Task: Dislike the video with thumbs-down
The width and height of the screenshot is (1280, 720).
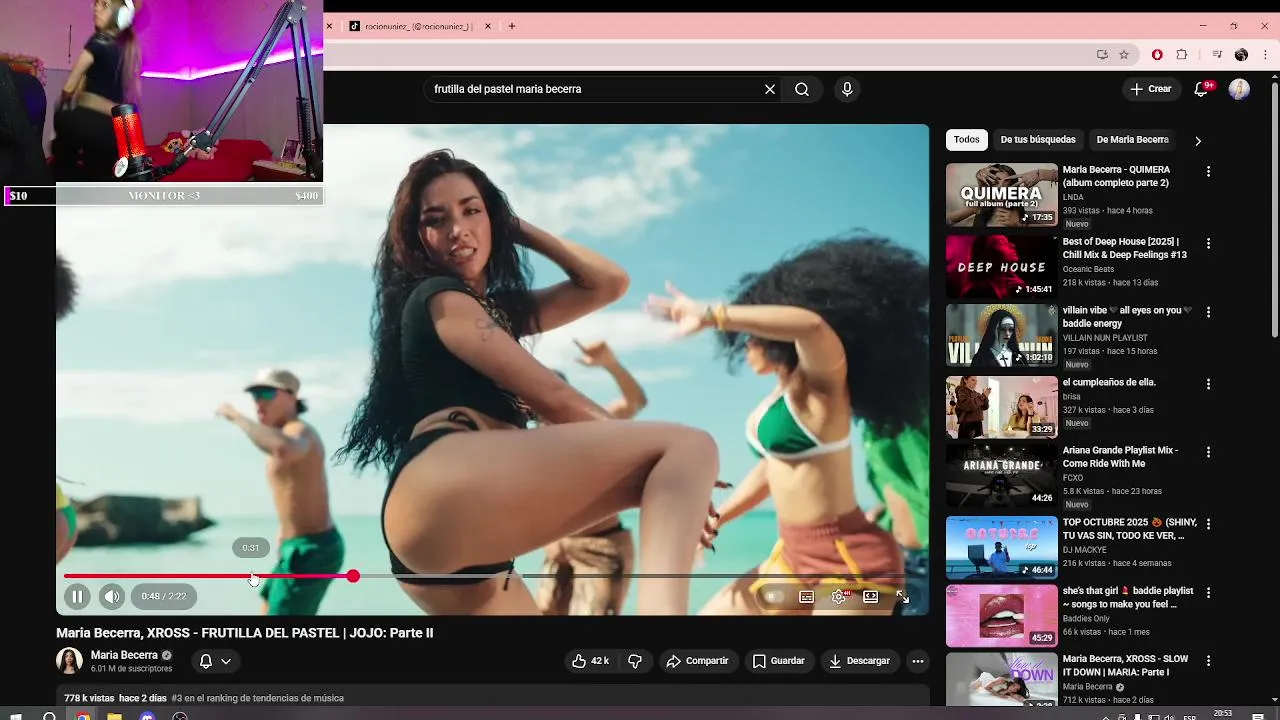Action: click(x=634, y=661)
